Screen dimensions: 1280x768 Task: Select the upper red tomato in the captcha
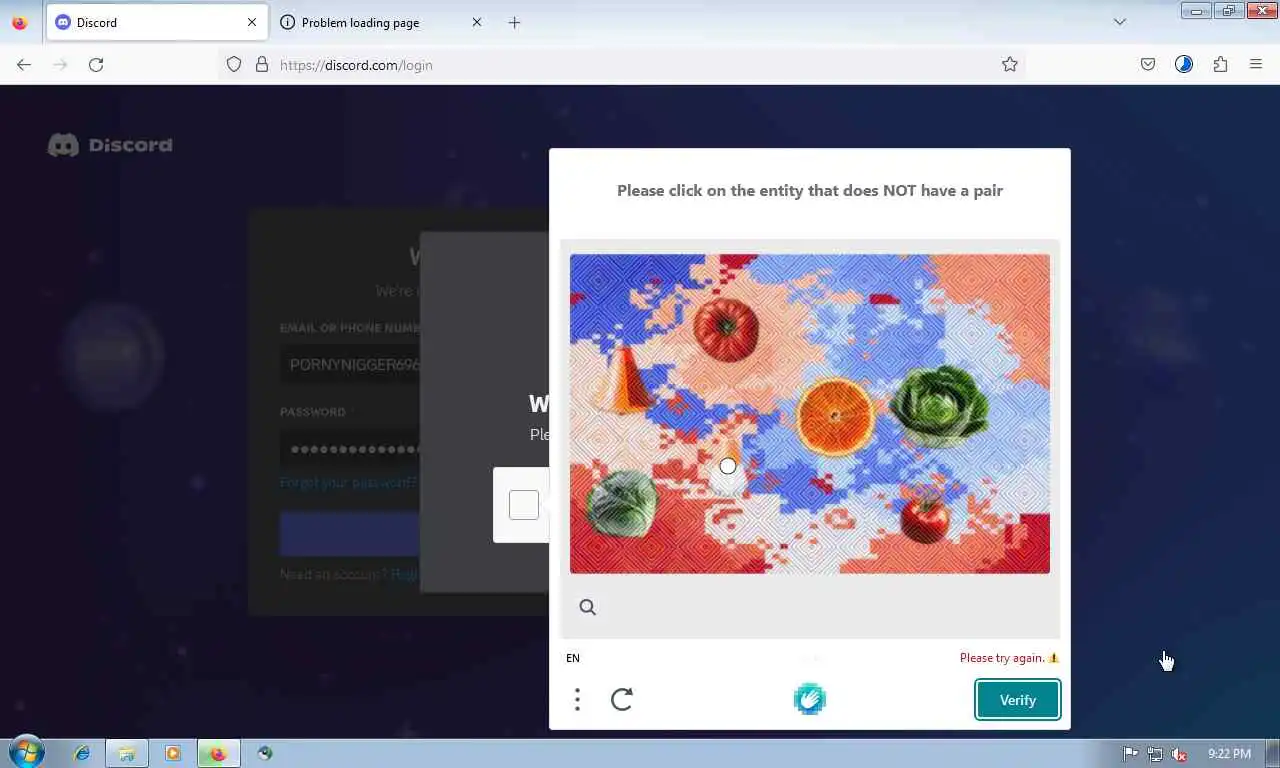tap(726, 329)
